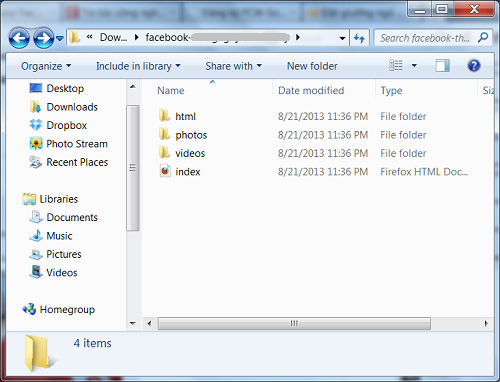The height and width of the screenshot is (382, 500).
Task: Select the file name 'photos'
Action: pyautogui.click(x=191, y=135)
